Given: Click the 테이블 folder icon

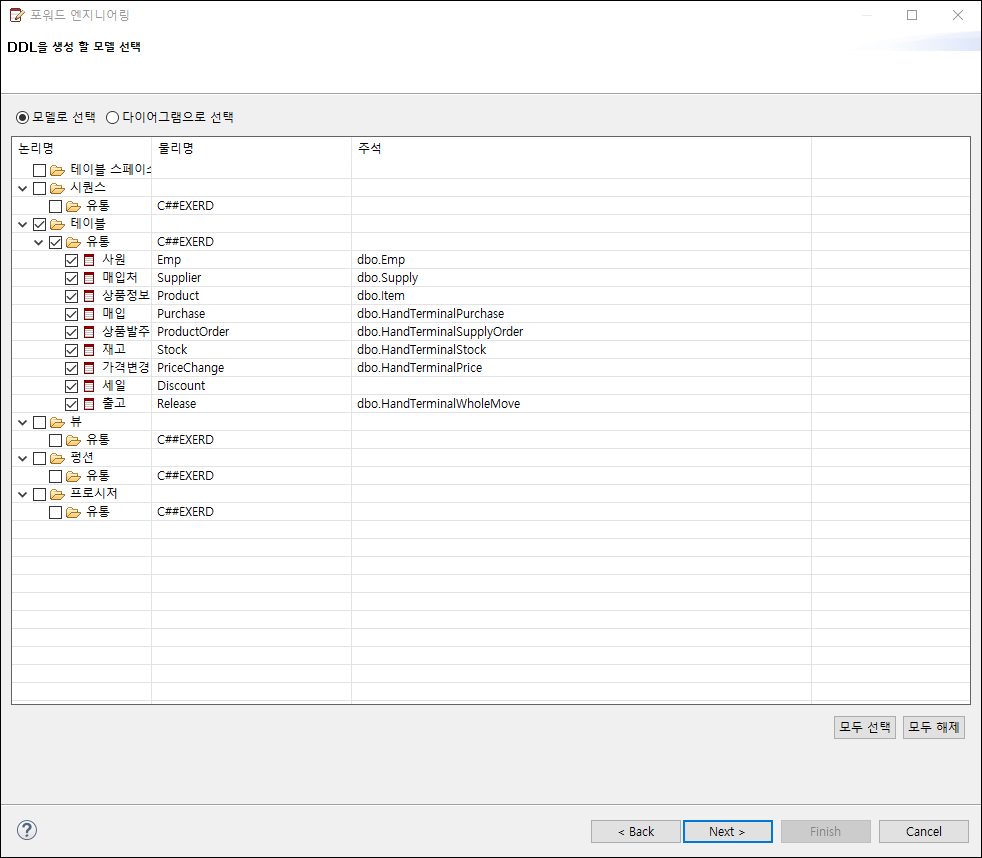Looking at the screenshot, I should click(x=58, y=224).
